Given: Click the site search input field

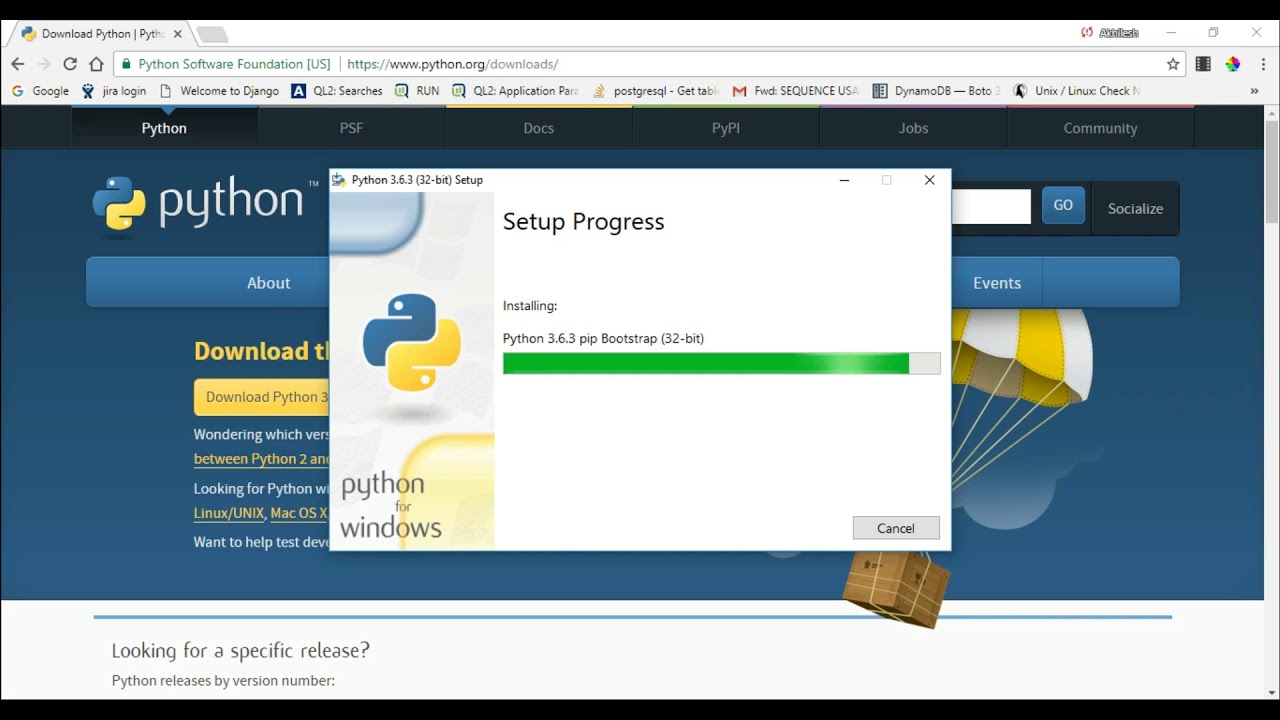Looking at the screenshot, I should [991, 207].
